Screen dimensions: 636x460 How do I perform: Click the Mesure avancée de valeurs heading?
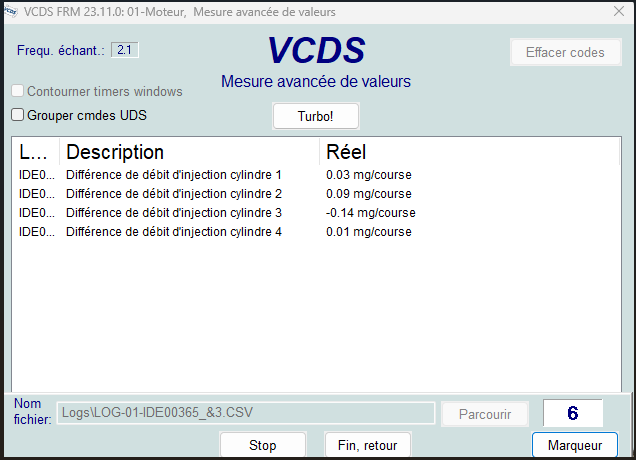316,82
